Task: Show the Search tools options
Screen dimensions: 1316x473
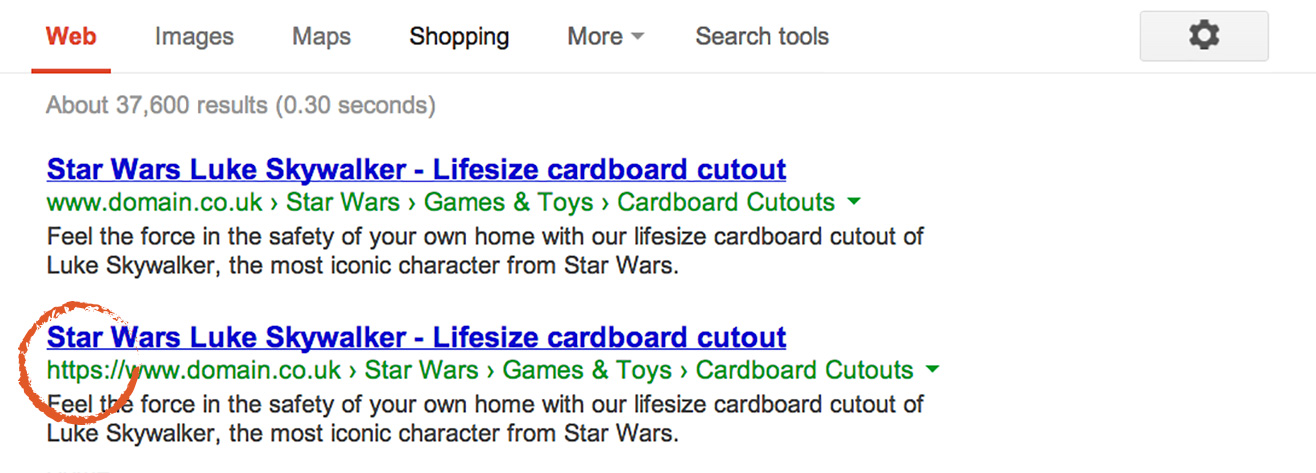Action: pos(762,37)
